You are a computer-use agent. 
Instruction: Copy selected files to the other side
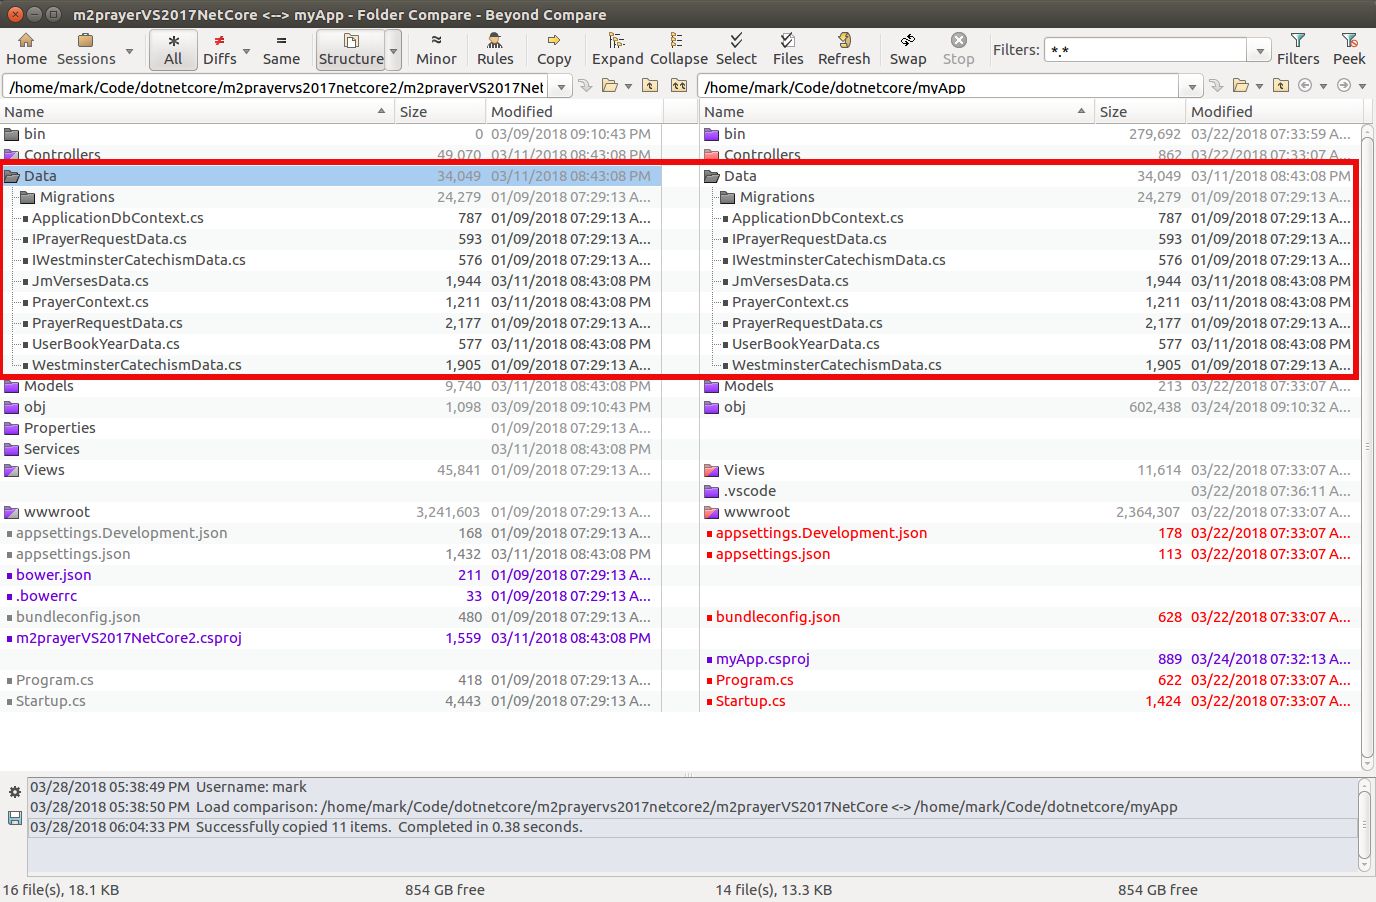pos(554,48)
